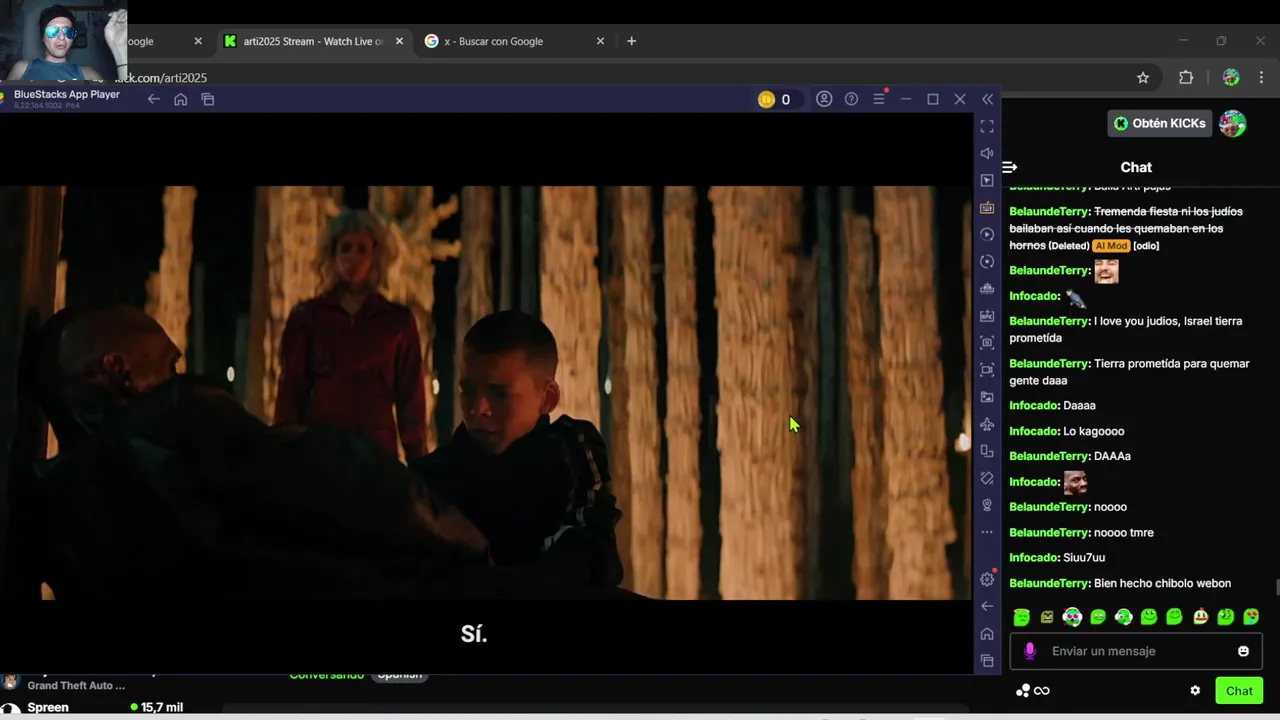Click the Spanish language tag below the video
The height and width of the screenshot is (720, 1280).
click(399, 675)
